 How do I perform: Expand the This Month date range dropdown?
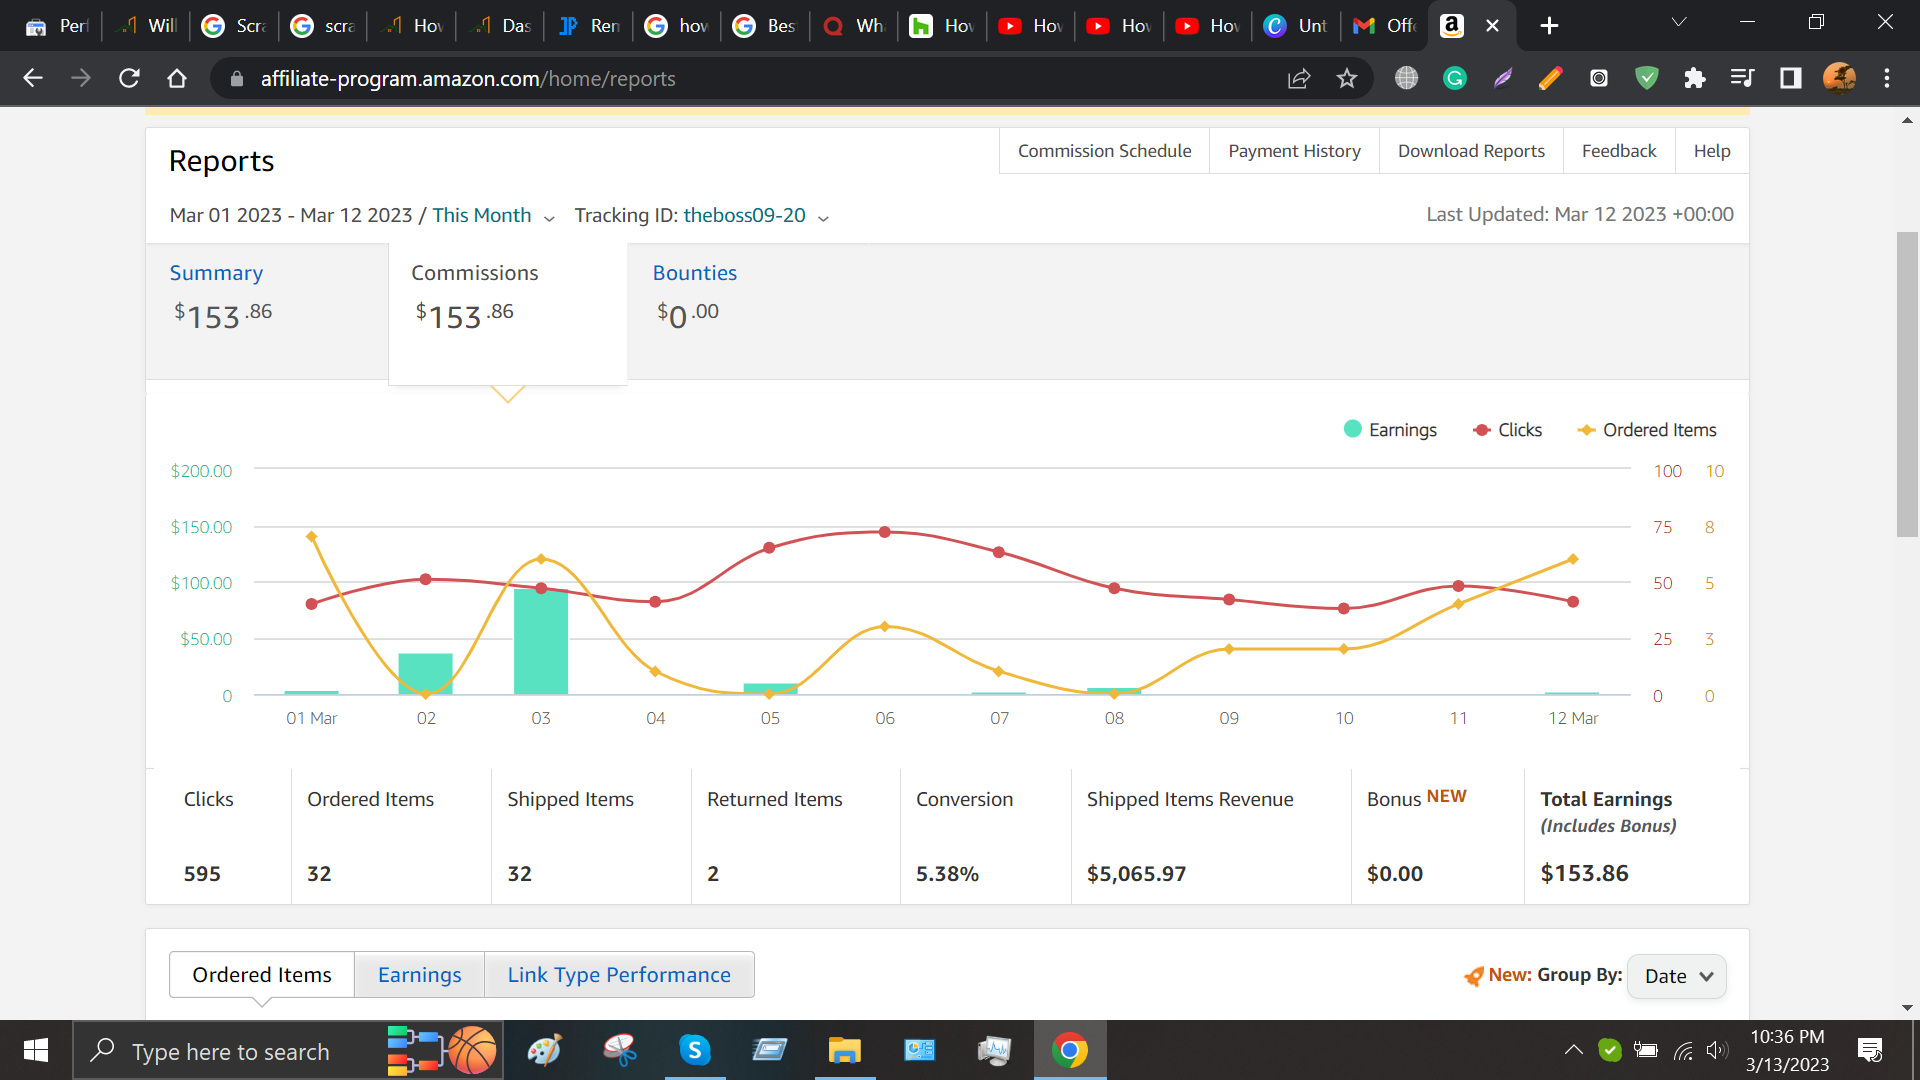tap(493, 215)
